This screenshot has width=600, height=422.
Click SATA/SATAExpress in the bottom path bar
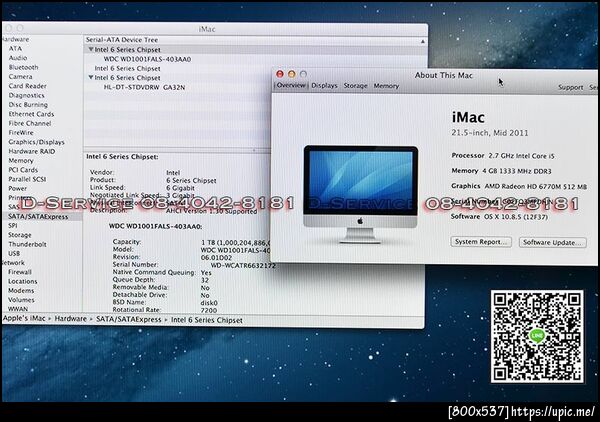pos(129,319)
